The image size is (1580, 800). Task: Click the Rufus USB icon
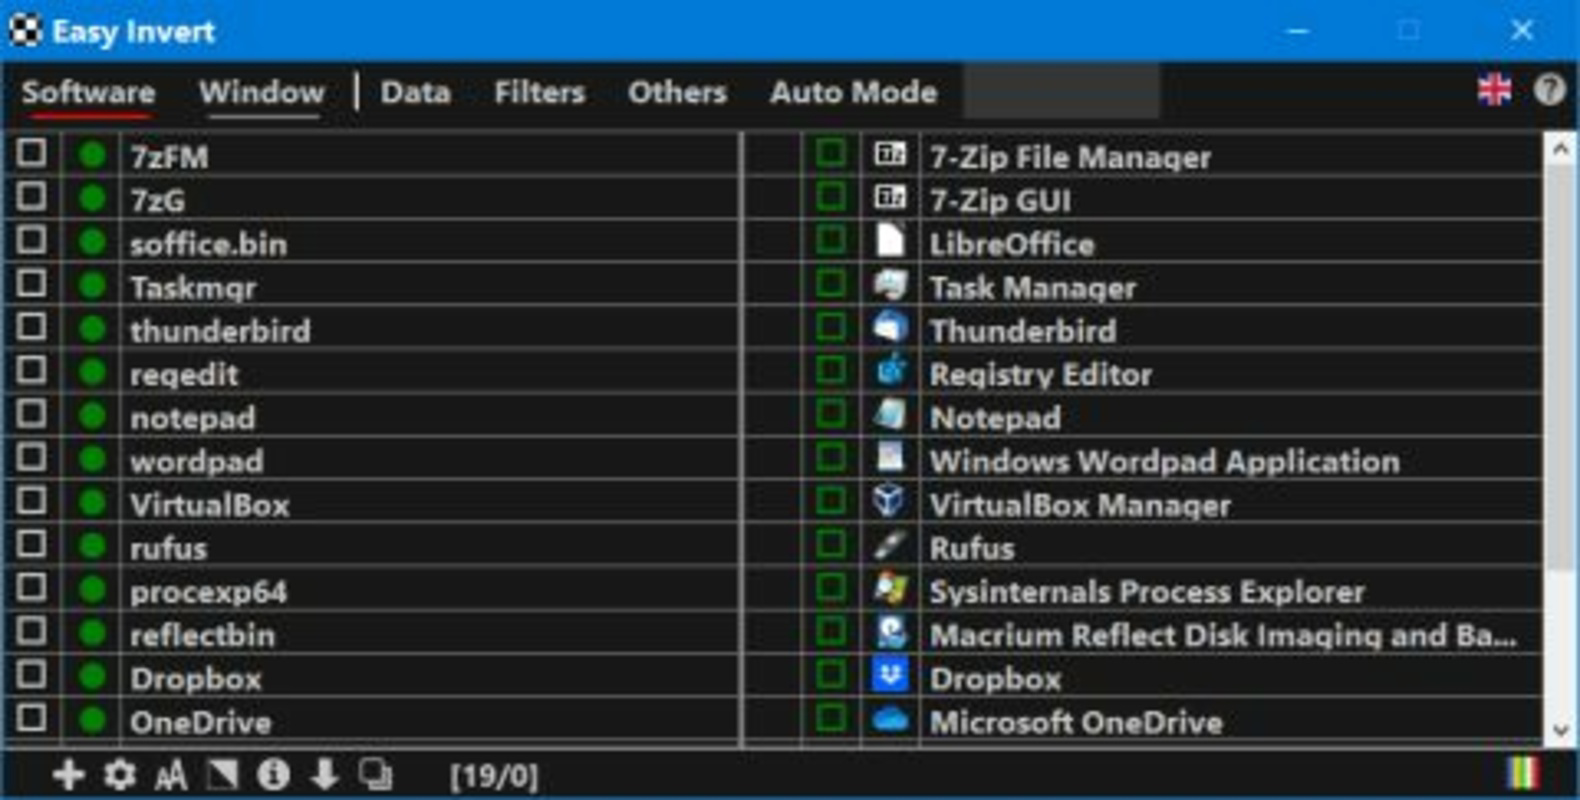pos(890,544)
